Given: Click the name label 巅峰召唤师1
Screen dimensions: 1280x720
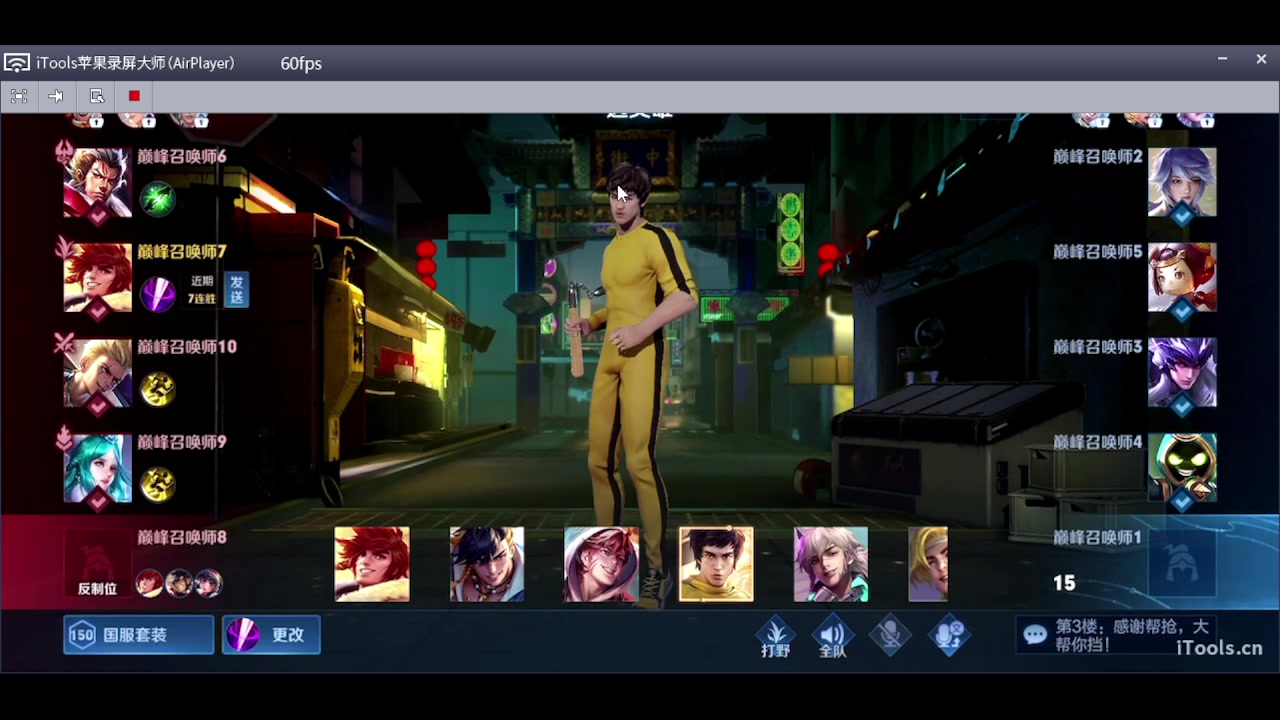Looking at the screenshot, I should pyautogui.click(x=1098, y=537).
